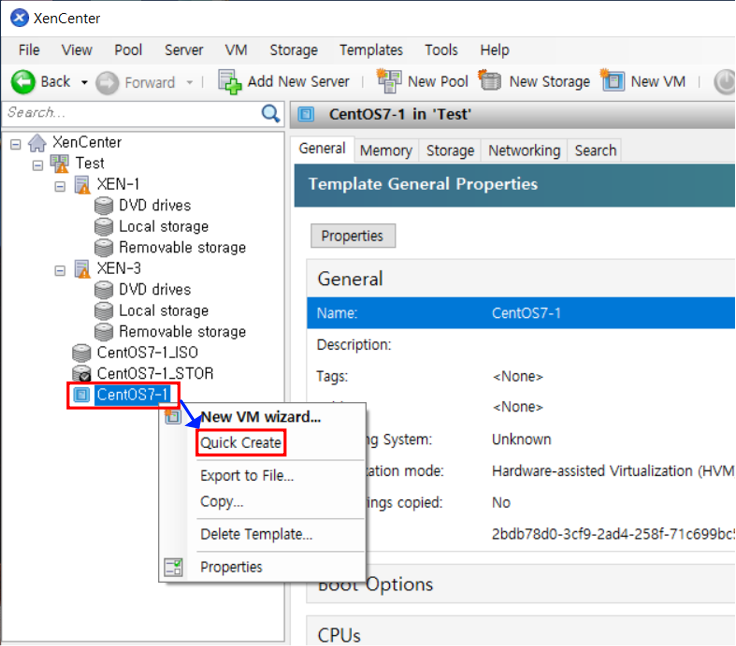Choose Quick Create from context menu

(x=241, y=443)
